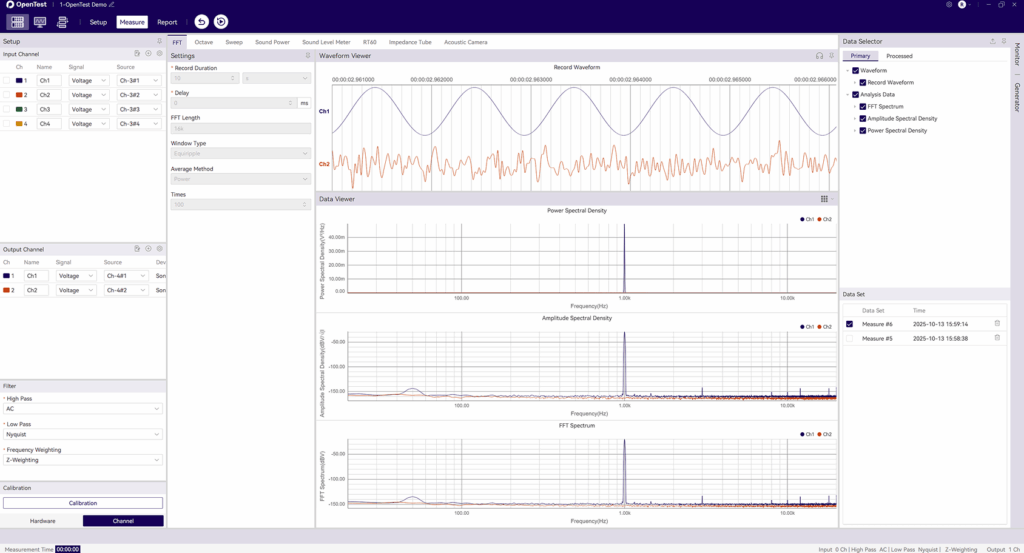Open Ch1 input Source dropdown
The width and height of the screenshot is (1024, 553).
pyautogui.click(x=139, y=80)
